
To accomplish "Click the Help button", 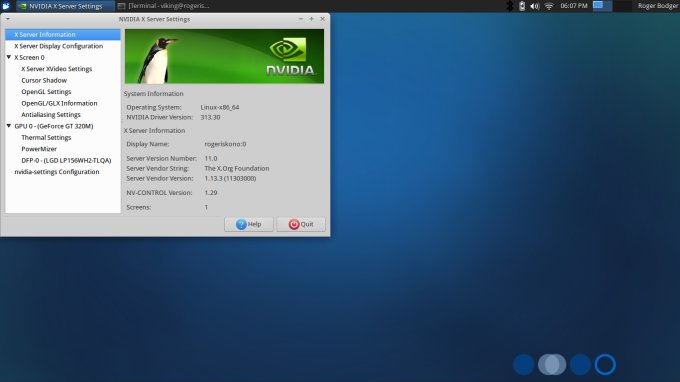I will 248,224.
